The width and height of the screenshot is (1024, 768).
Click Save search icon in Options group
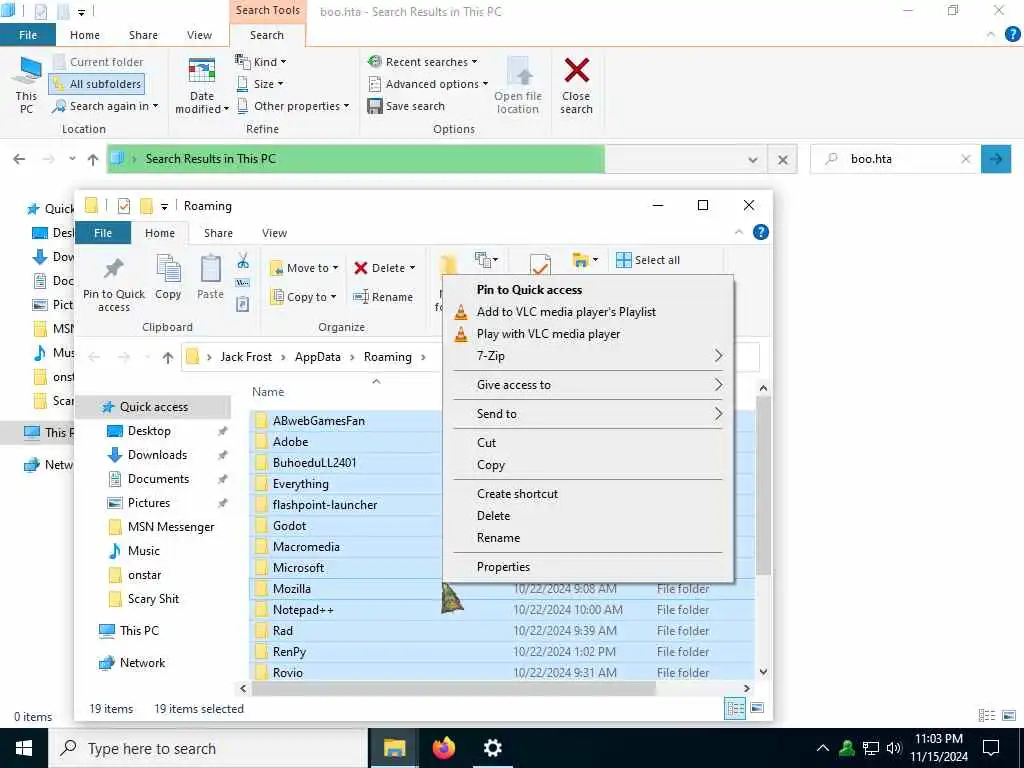(x=374, y=106)
